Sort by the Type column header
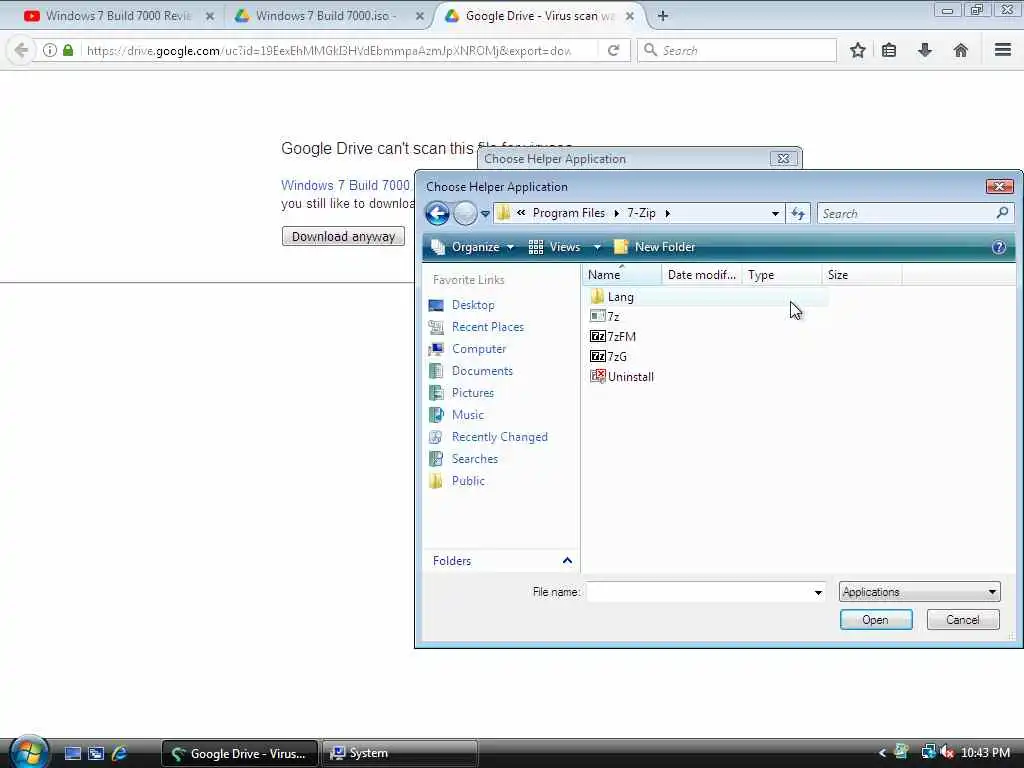Viewport: 1024px width, 768px height. click(x=782, y=275)
